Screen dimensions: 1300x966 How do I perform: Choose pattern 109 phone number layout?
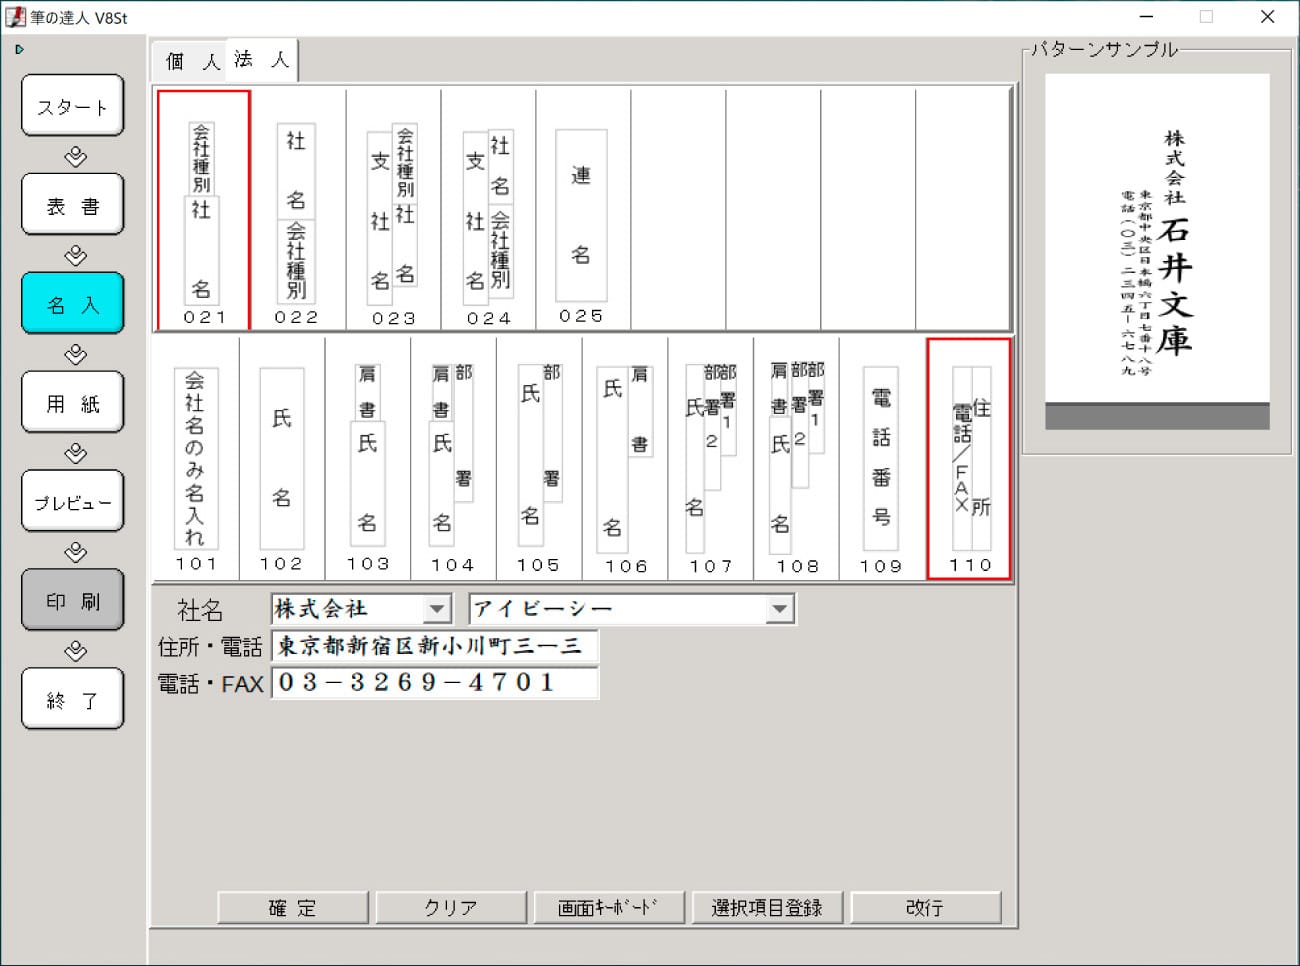click(x=882, y=459)
